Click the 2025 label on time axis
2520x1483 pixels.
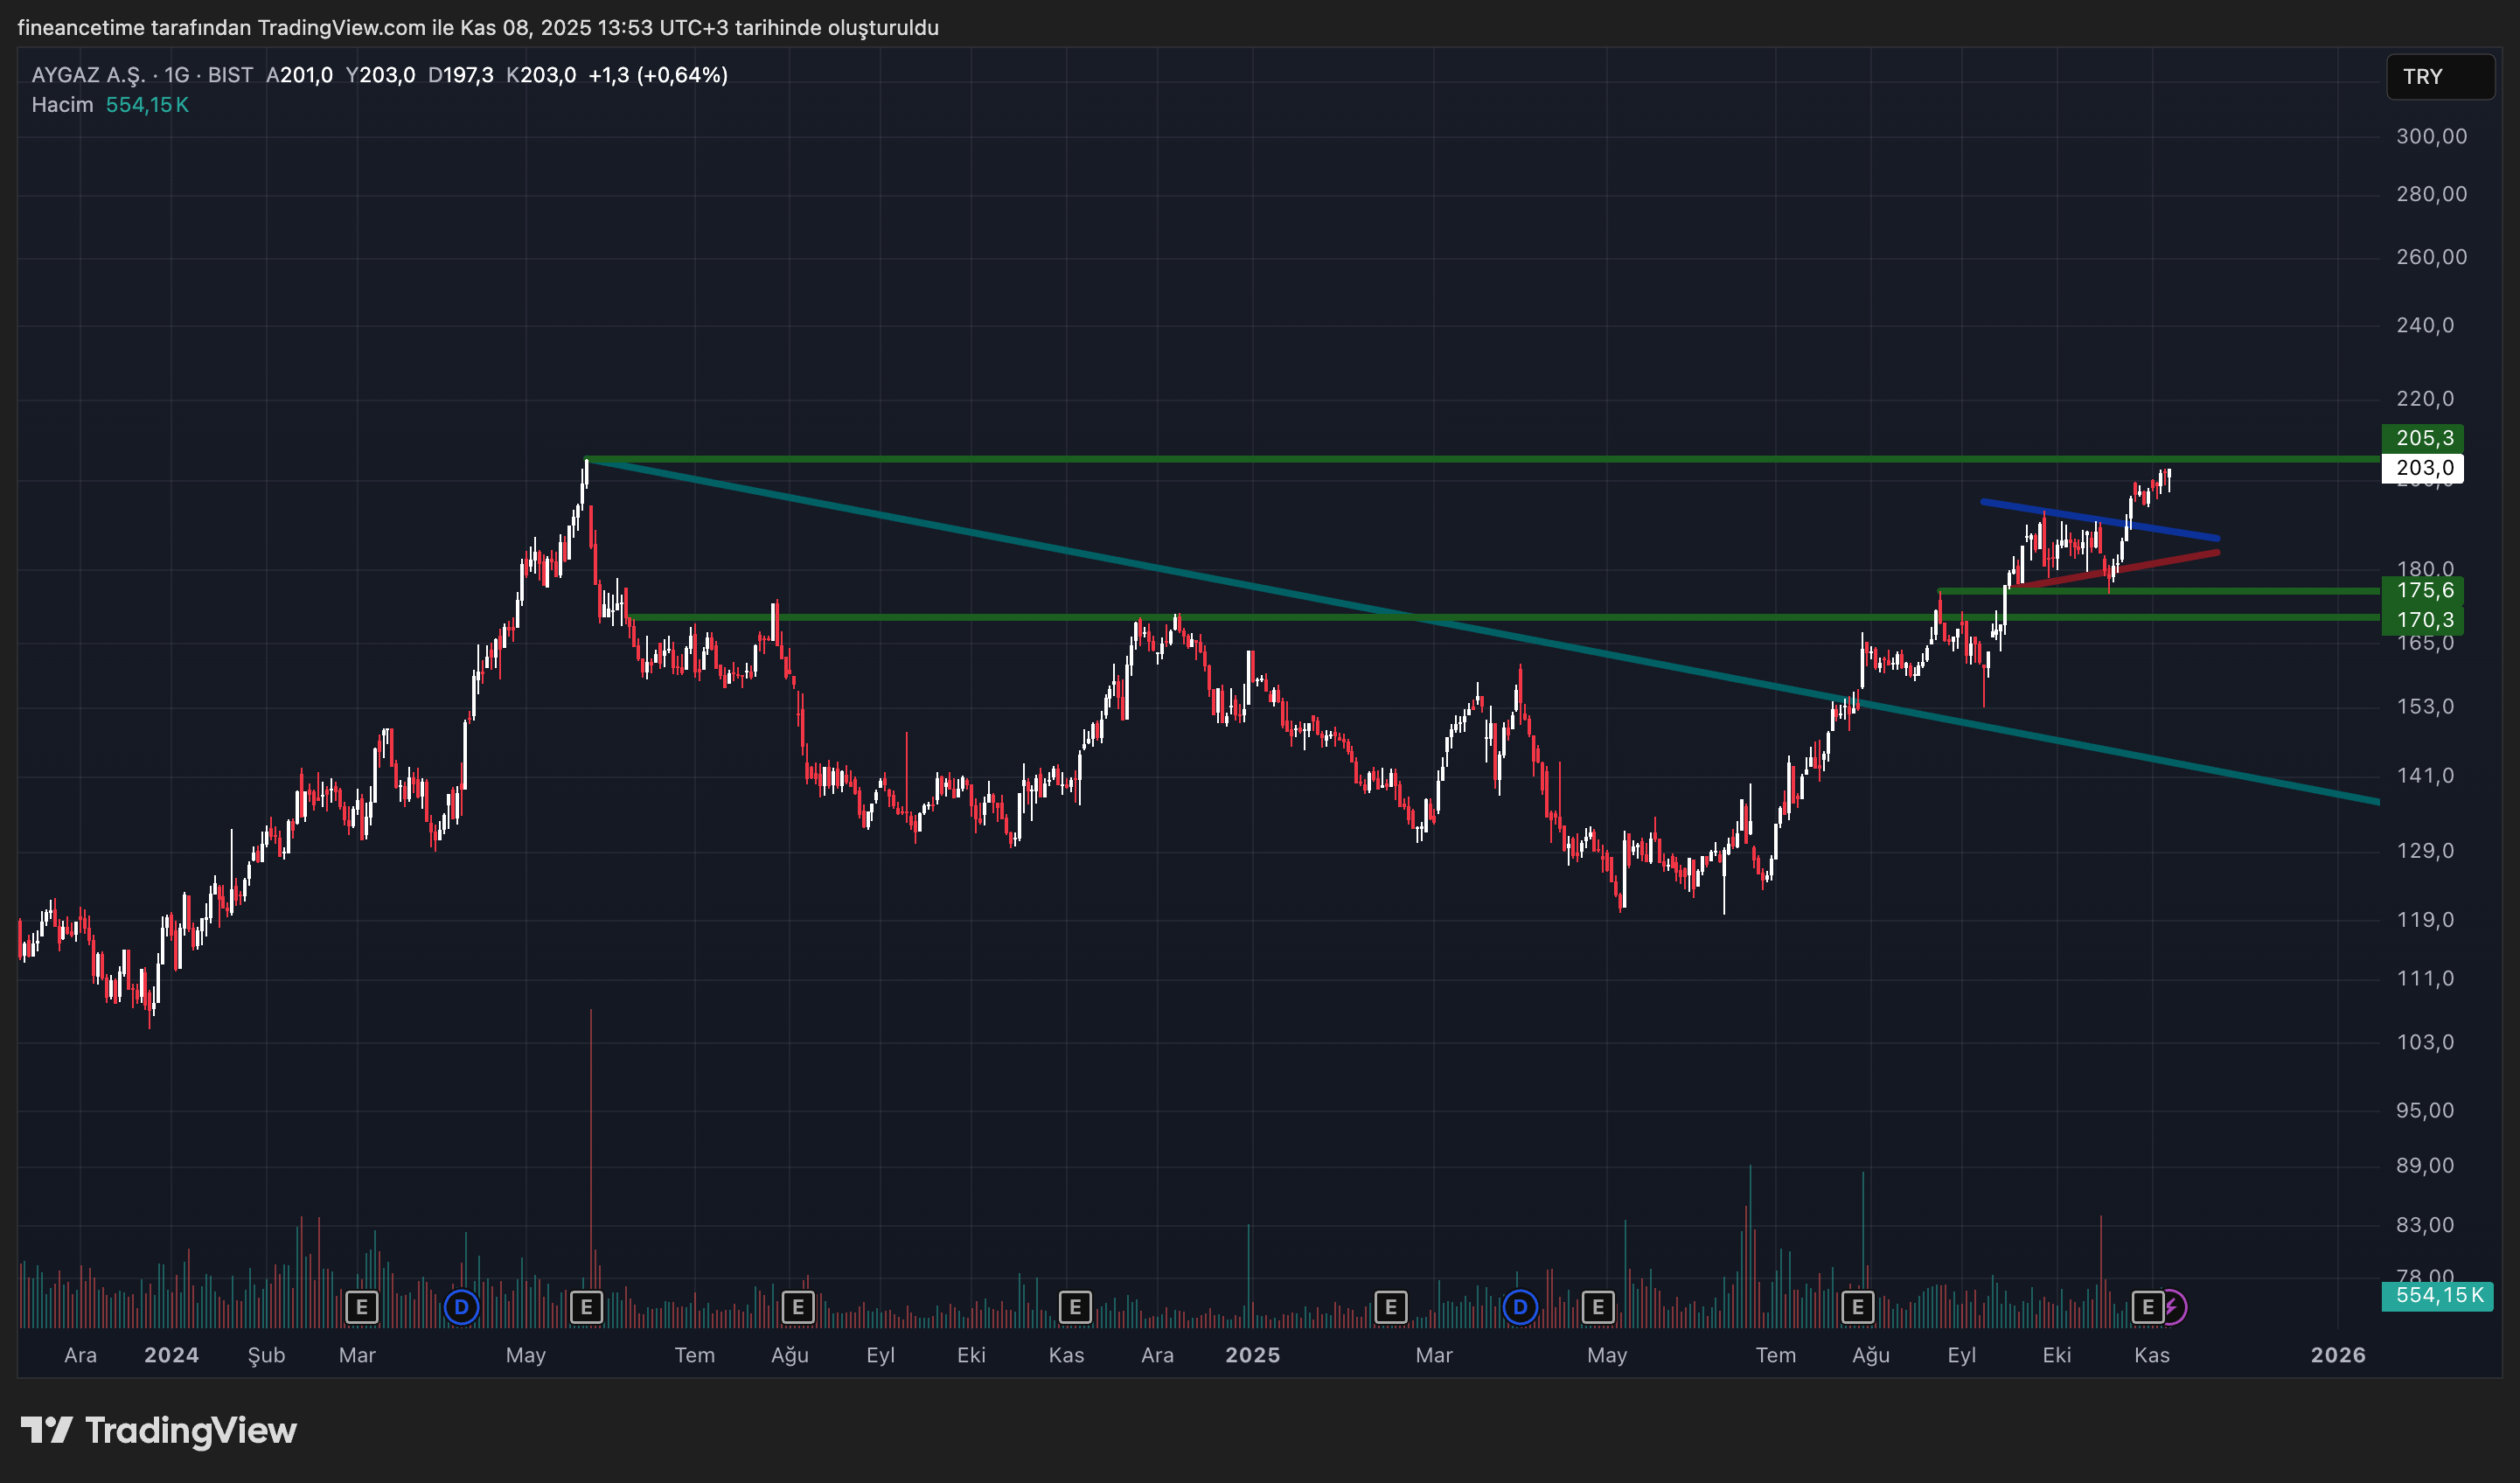pos(1252,1355)
